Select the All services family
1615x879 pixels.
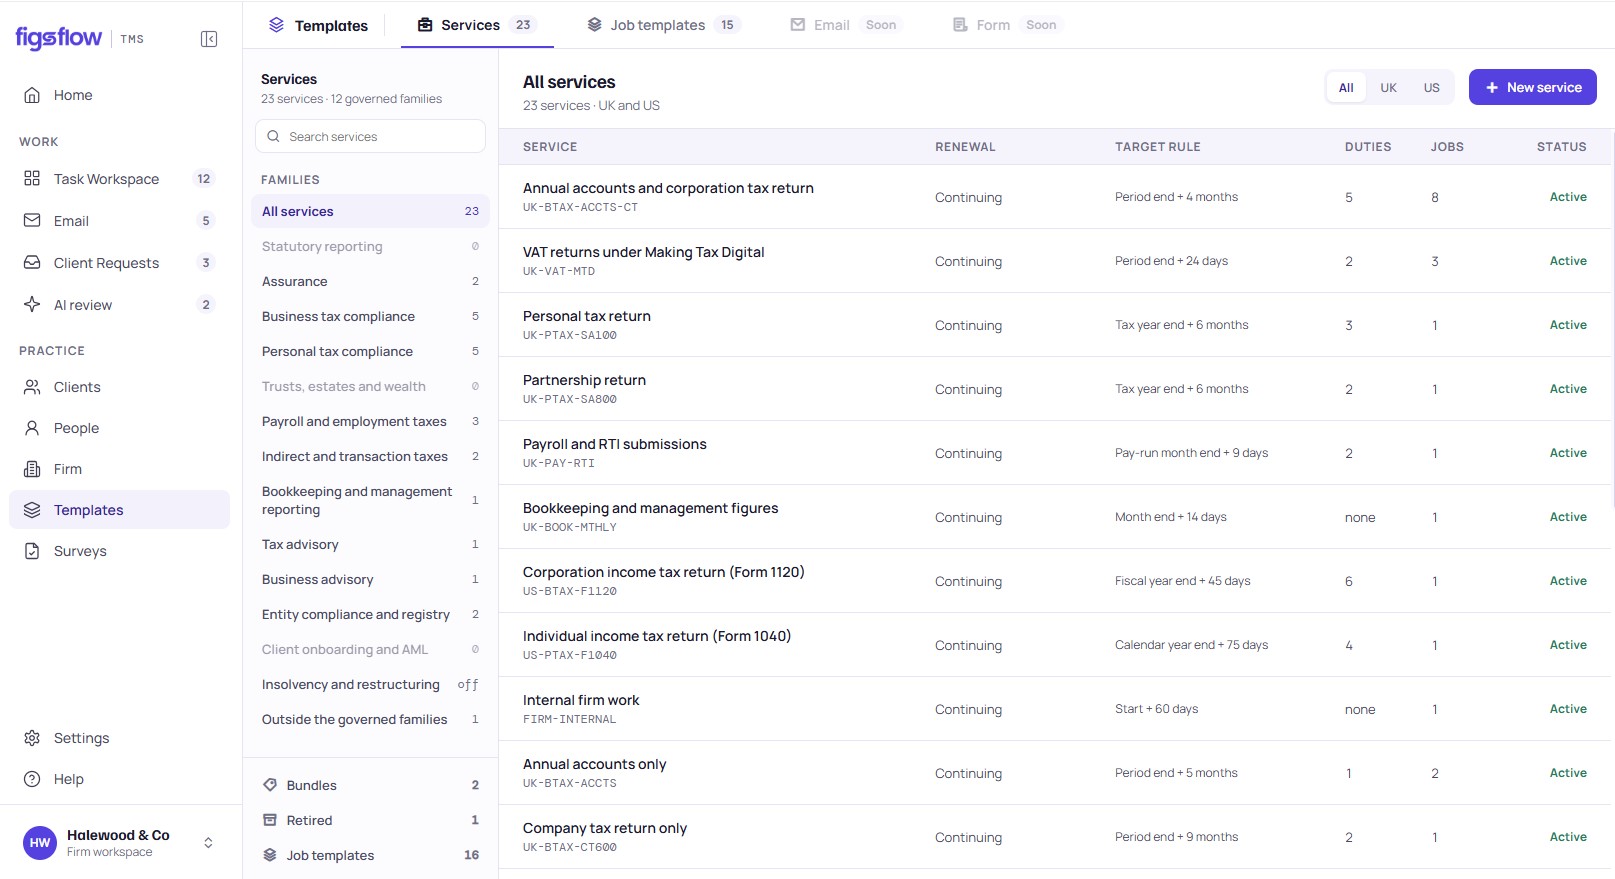(370, 211)
